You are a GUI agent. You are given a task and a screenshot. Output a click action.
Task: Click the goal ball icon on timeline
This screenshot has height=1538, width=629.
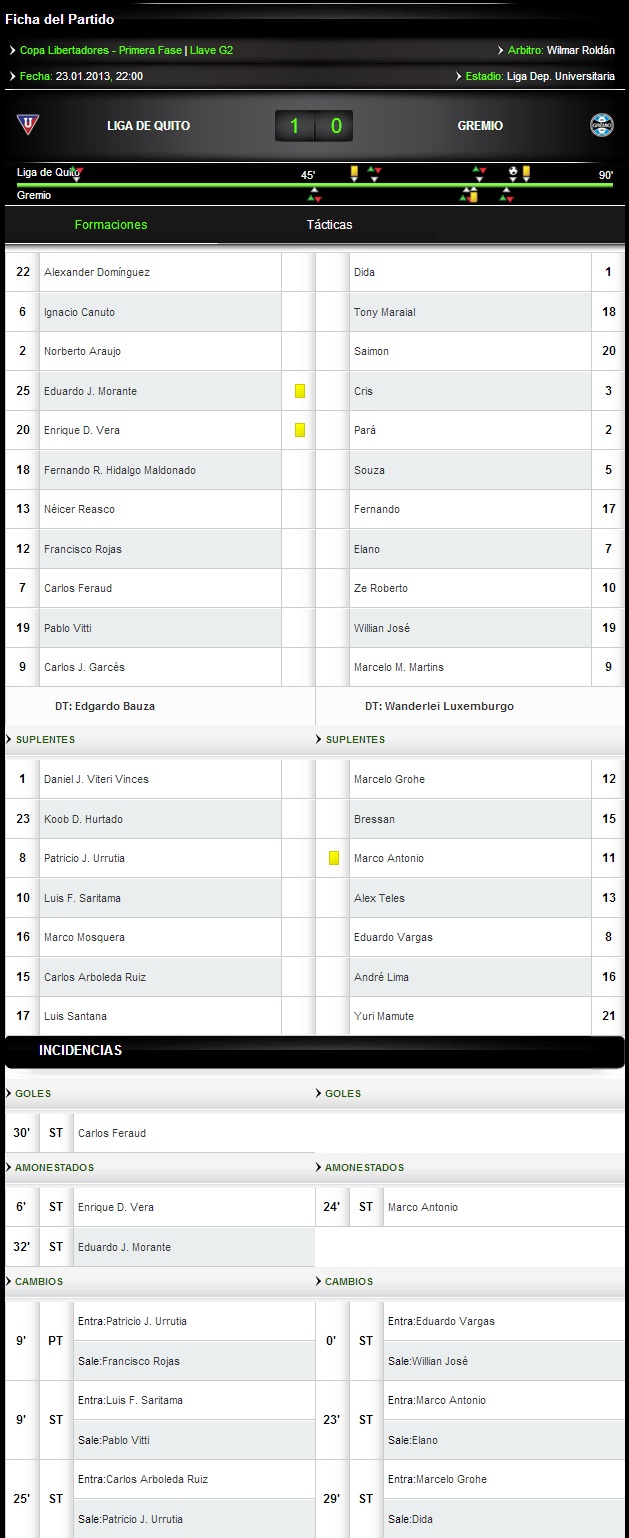click(513, 171)
